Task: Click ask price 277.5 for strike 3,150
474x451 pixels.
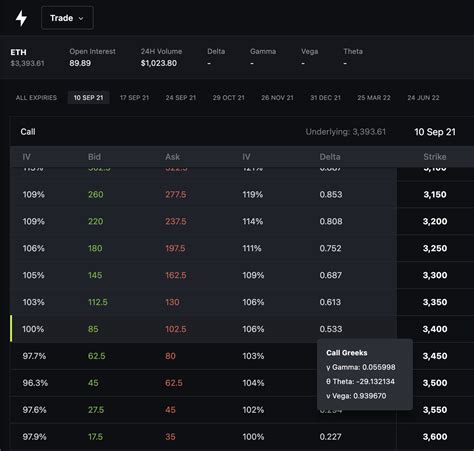Action: [x=176, y=194]
